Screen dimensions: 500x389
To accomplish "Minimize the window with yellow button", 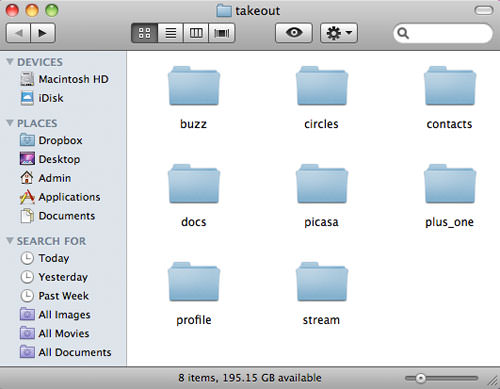I will pyautogui.click(x=32, y=10).
